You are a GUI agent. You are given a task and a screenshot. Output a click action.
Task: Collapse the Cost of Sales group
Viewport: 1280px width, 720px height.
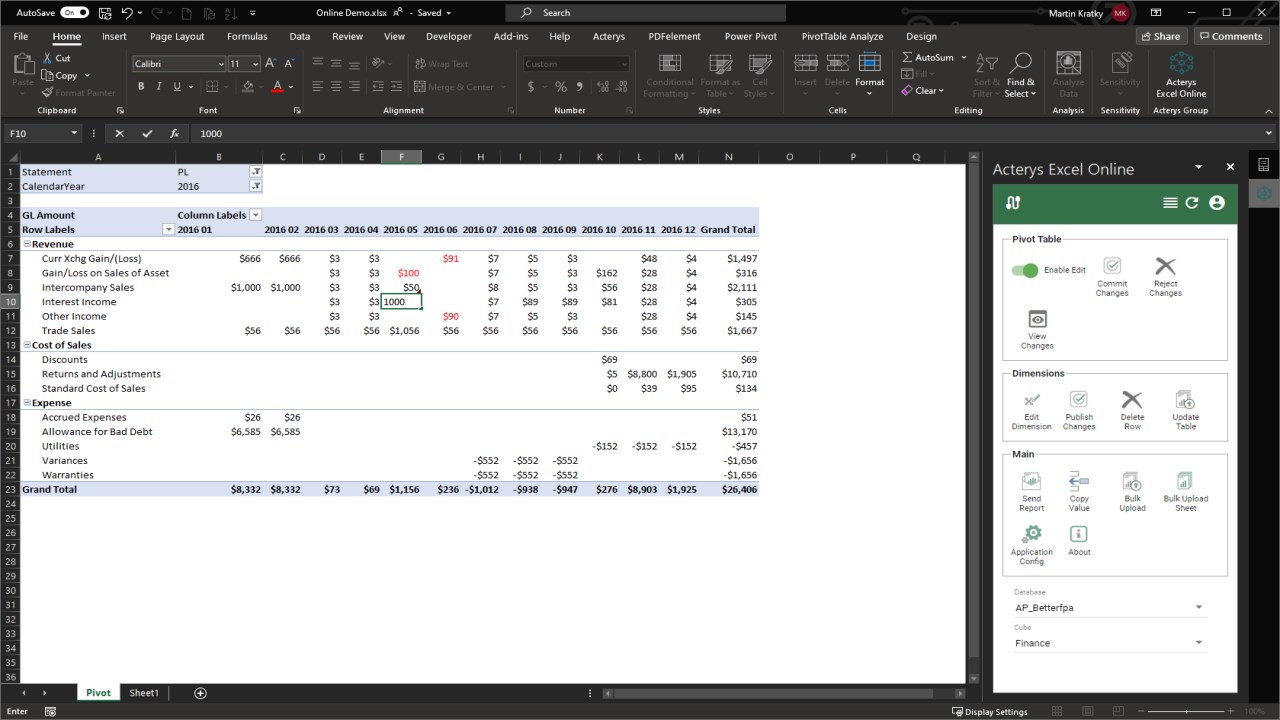pos(27,345)
